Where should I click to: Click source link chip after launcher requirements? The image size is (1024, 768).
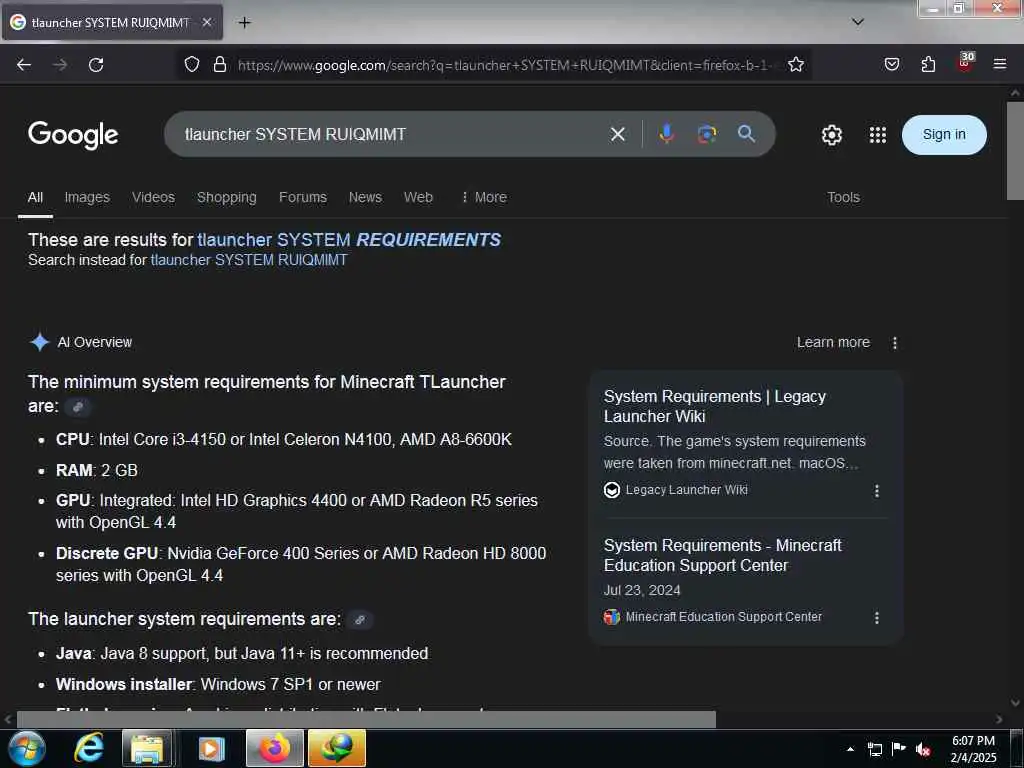[360, 620]
